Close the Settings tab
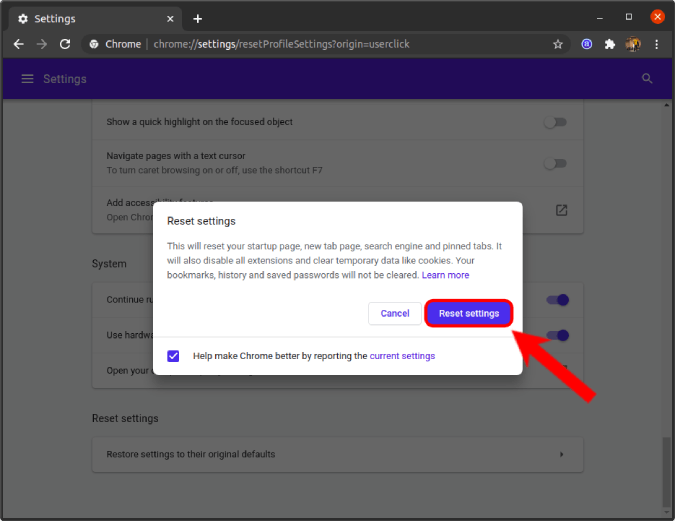The height and width of the screenshot is (521, 675). tap(170, 19)
